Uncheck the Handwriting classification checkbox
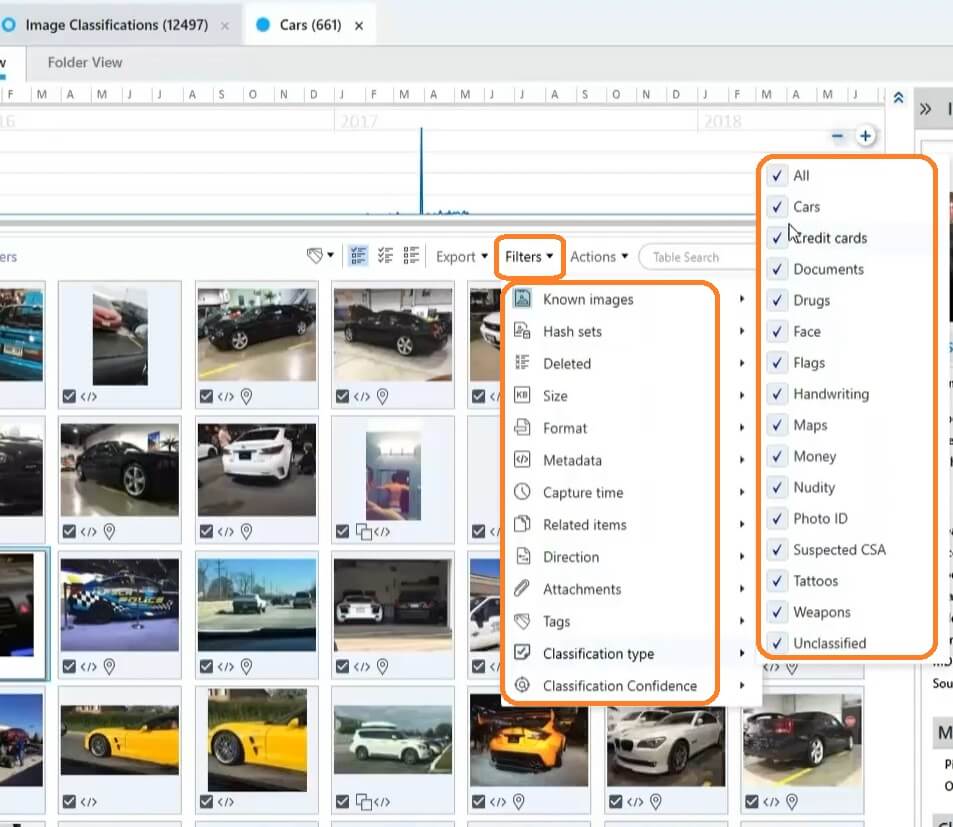 pos(777,394)
